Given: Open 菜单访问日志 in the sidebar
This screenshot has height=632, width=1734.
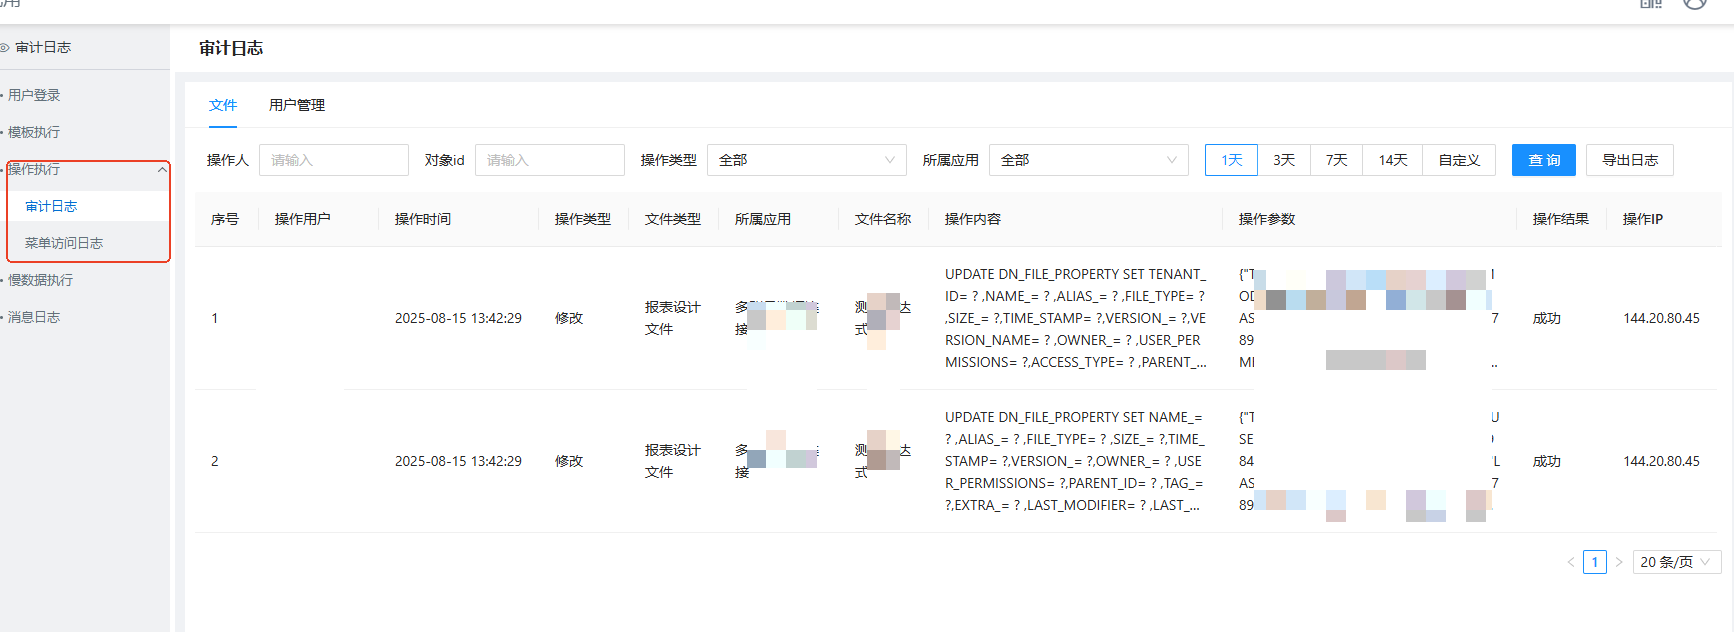Looking at the screenshot, I should [64, 243].
